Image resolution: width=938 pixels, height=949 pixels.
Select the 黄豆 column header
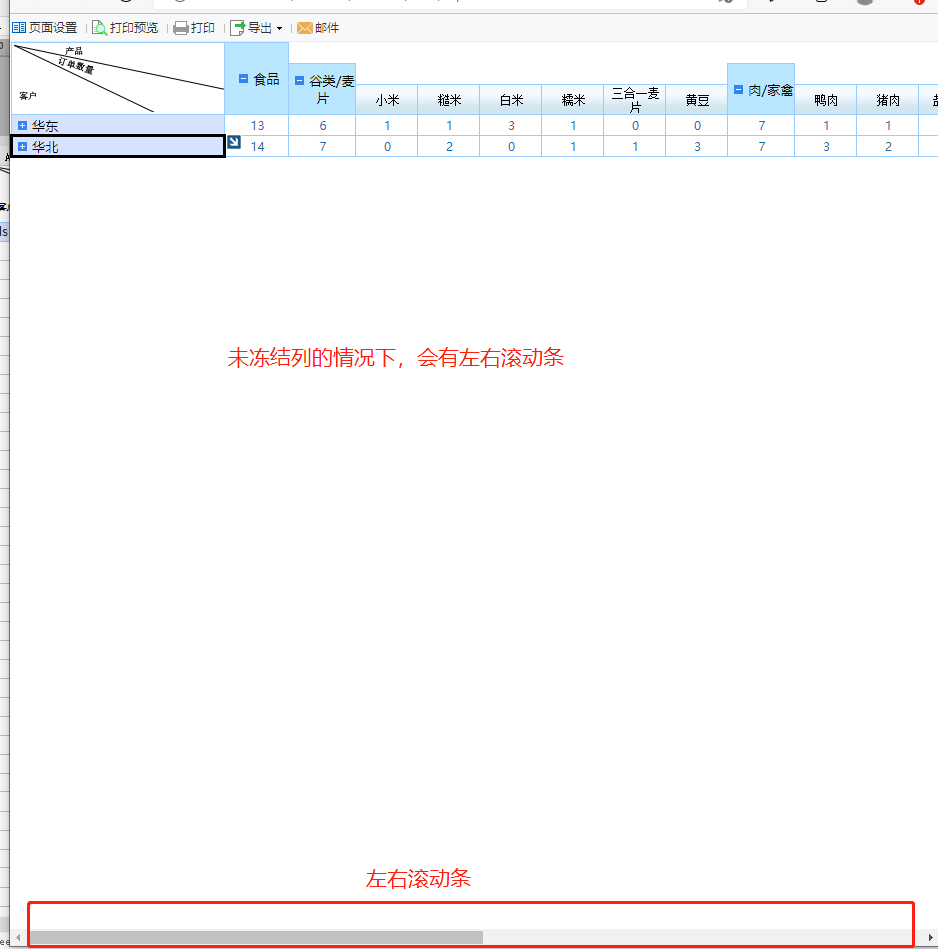pos(697,100)
